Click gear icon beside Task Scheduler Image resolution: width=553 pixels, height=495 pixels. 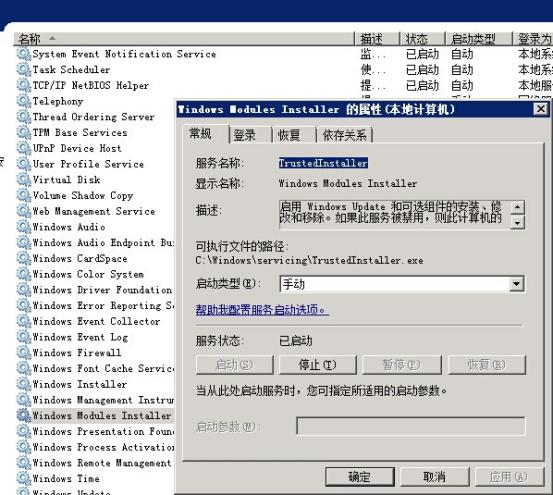coord(24,69)
